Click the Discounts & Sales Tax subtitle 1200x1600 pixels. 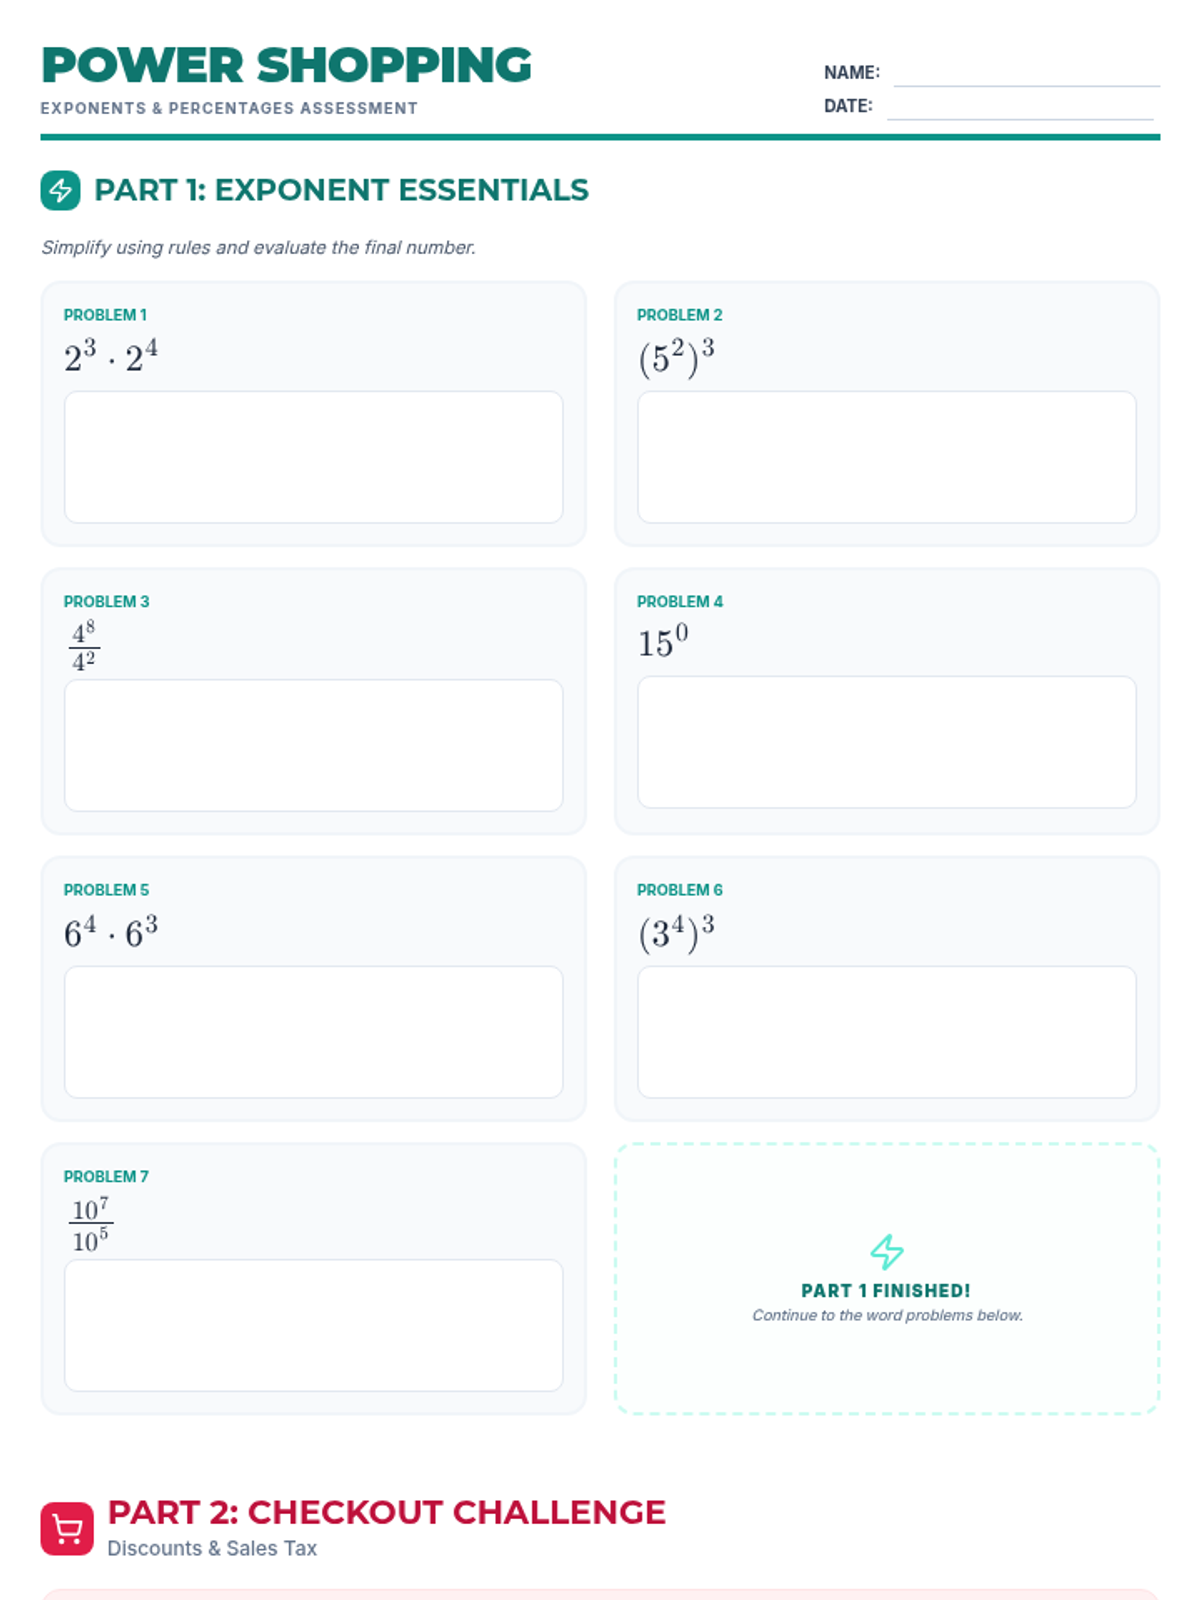point(212,1548)
